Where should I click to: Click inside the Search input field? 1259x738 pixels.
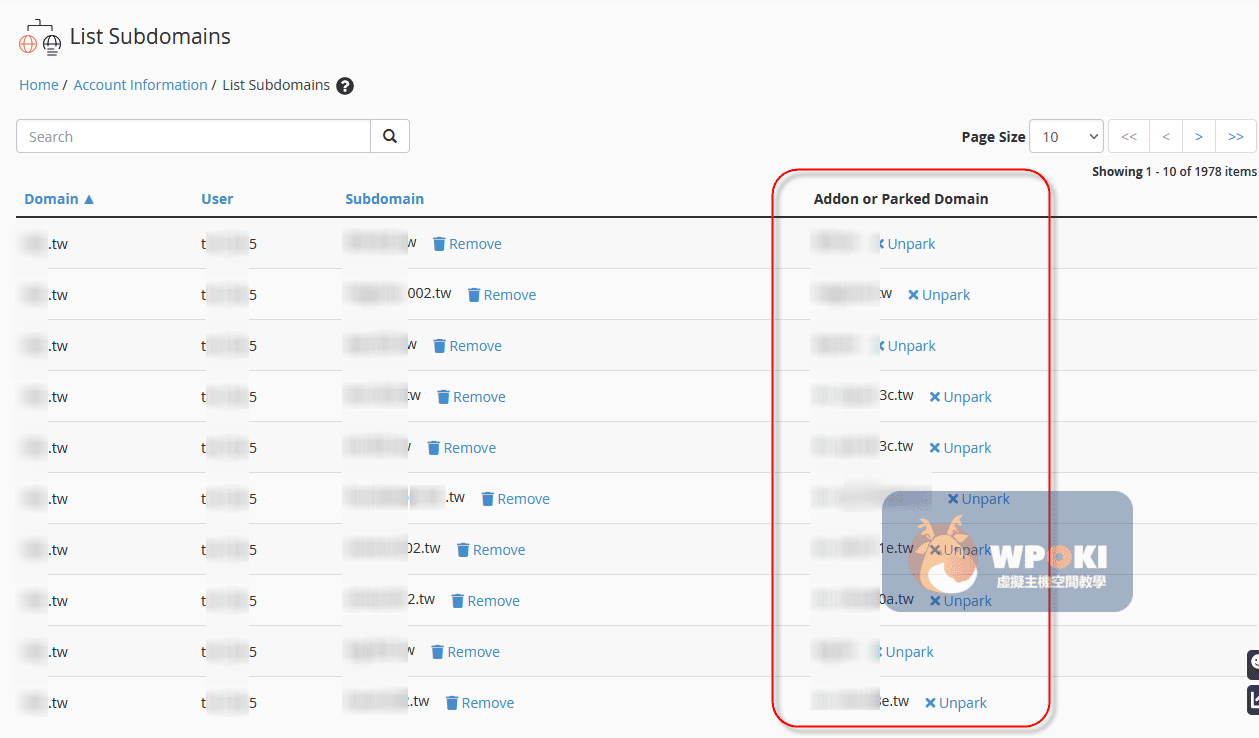click(x=193, y=137)
